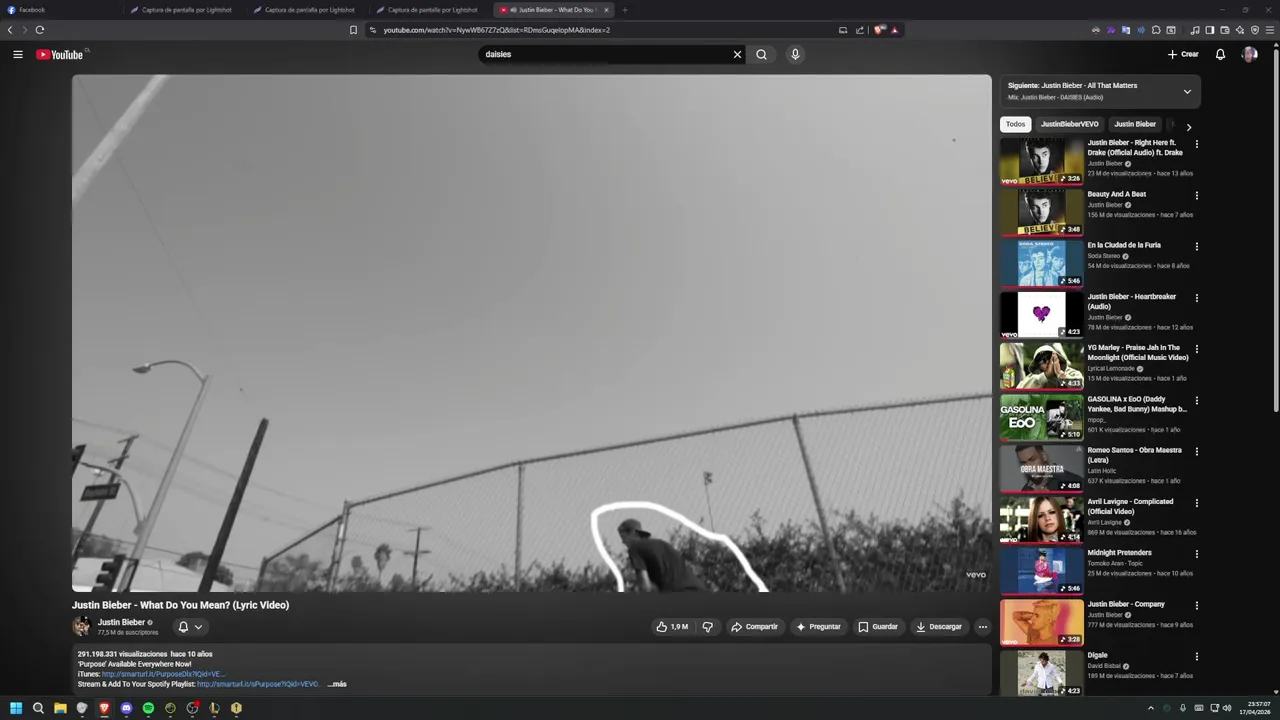This screenshot has height=720, width=1280.
Task: Open File Explorer from the taskbar
Action: click(x=60, y=708)
